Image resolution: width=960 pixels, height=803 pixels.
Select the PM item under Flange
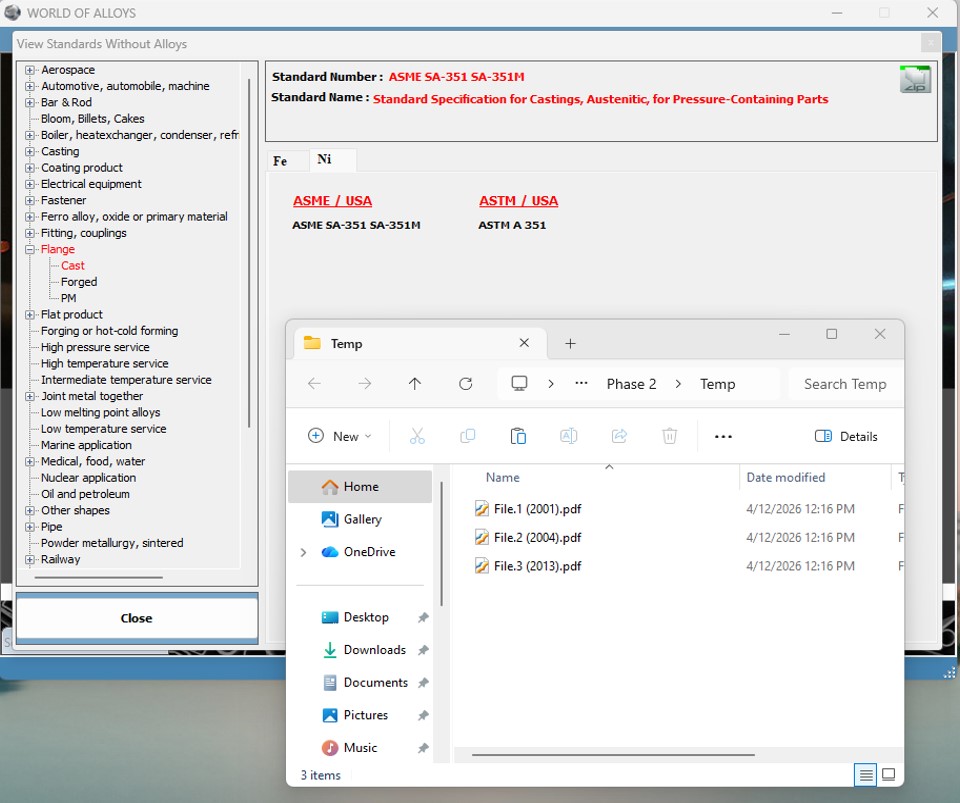[68, 298]
